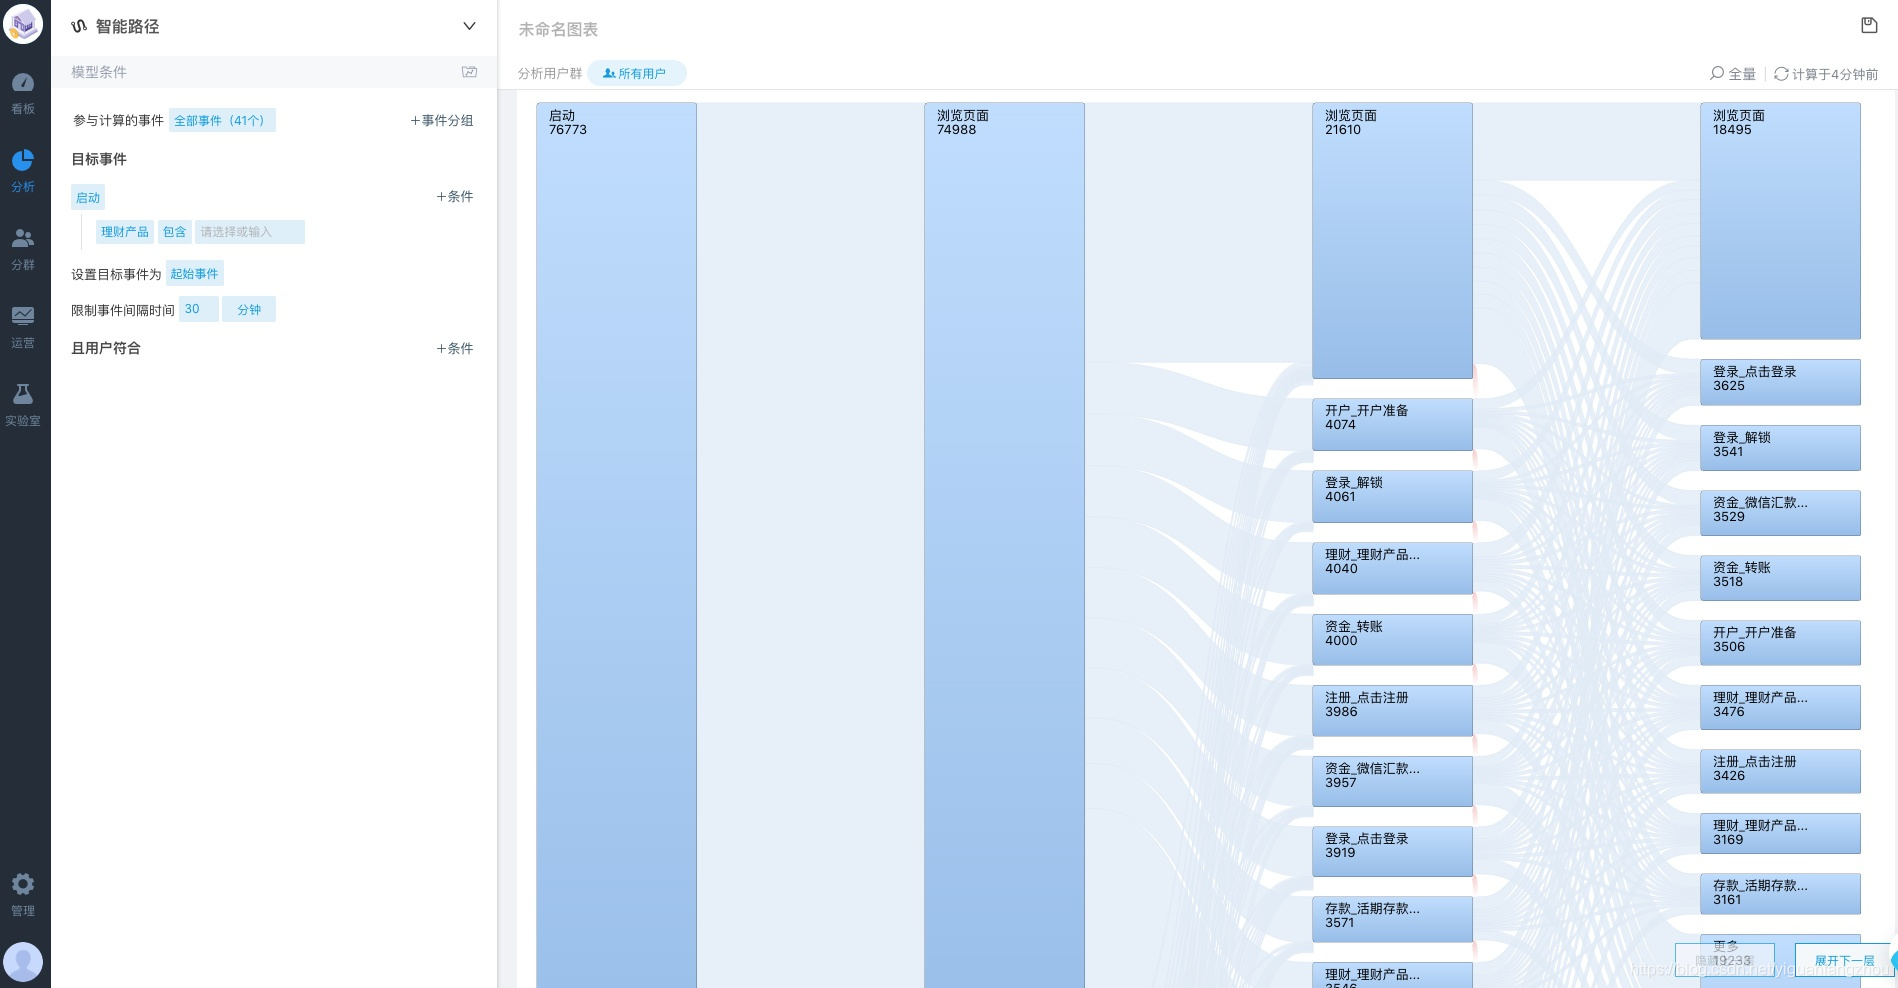The image size is (1898, 988).
Task: Open the 看板 dashboard sidebar icon
Action: [x=23, y=94]
